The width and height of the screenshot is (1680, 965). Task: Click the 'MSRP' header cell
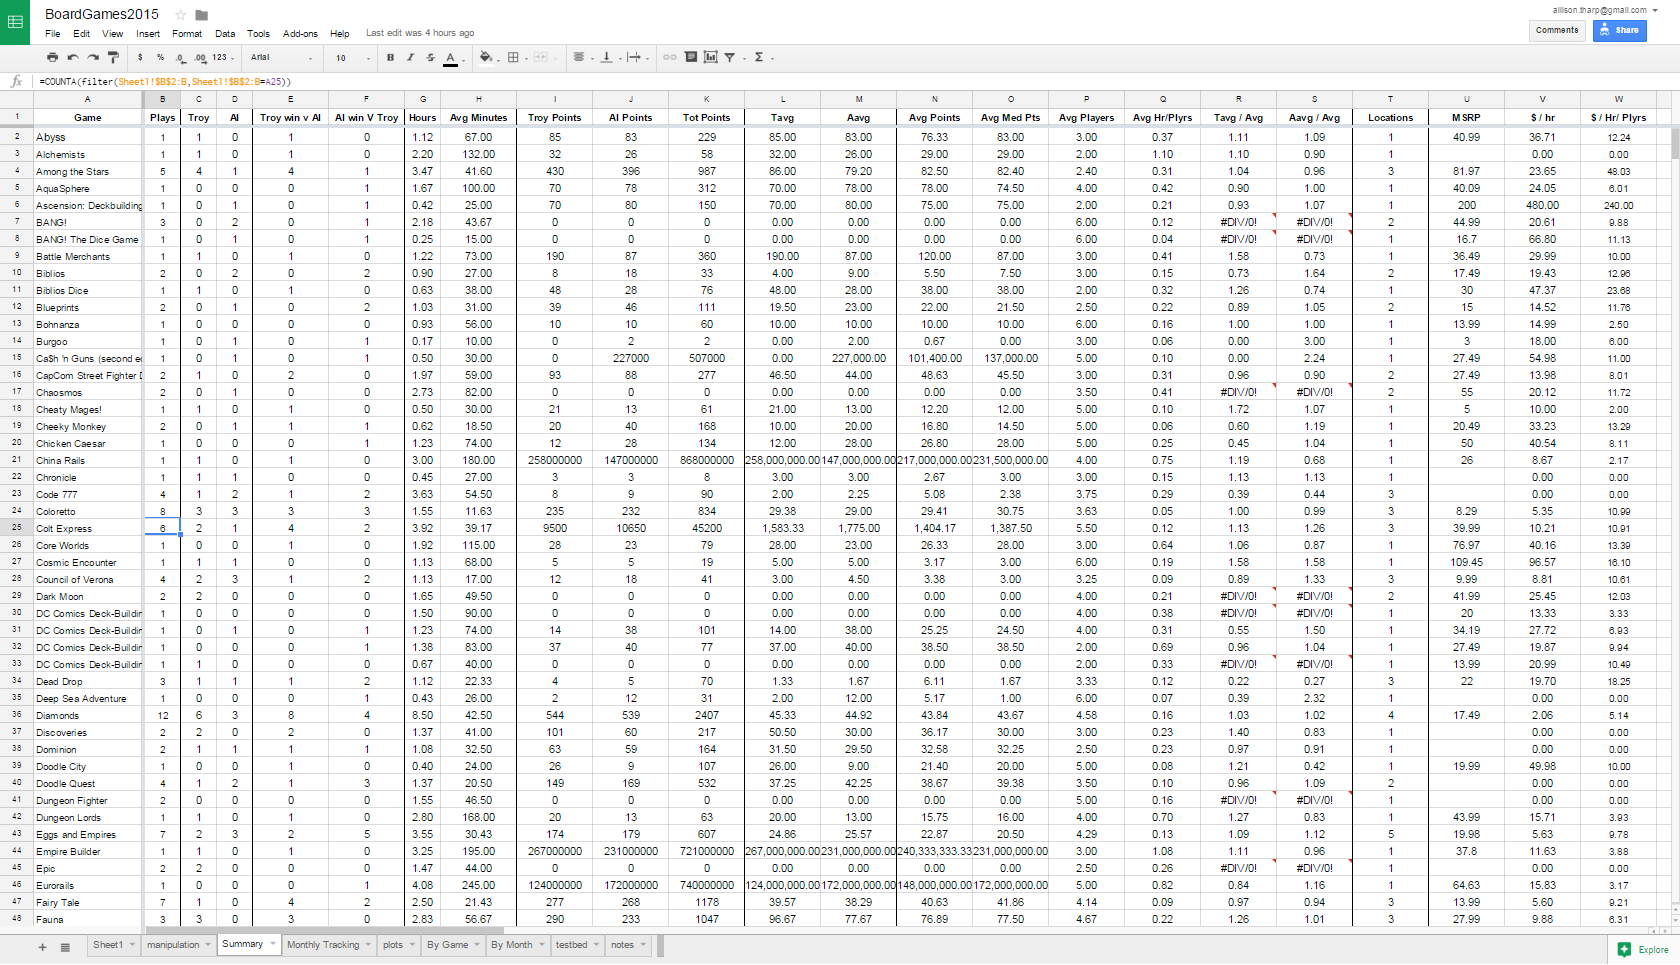tap(1466, 117)
